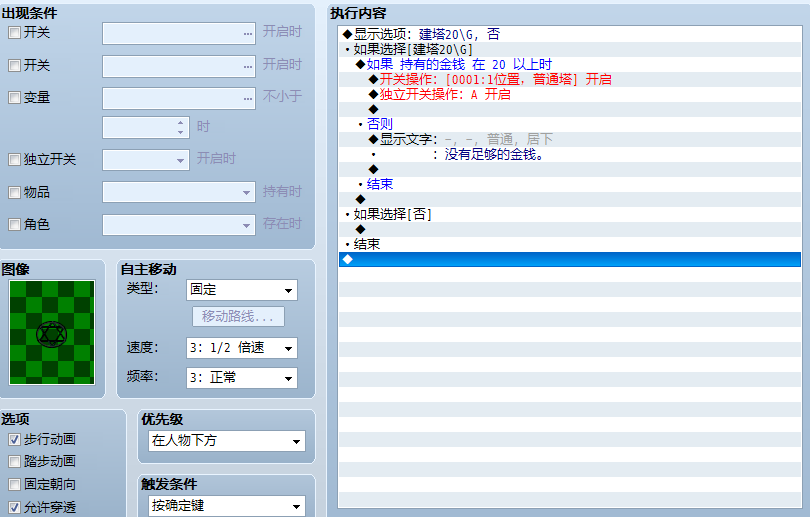Open the 类型 dropdown showing 固定

coord(242,290)
